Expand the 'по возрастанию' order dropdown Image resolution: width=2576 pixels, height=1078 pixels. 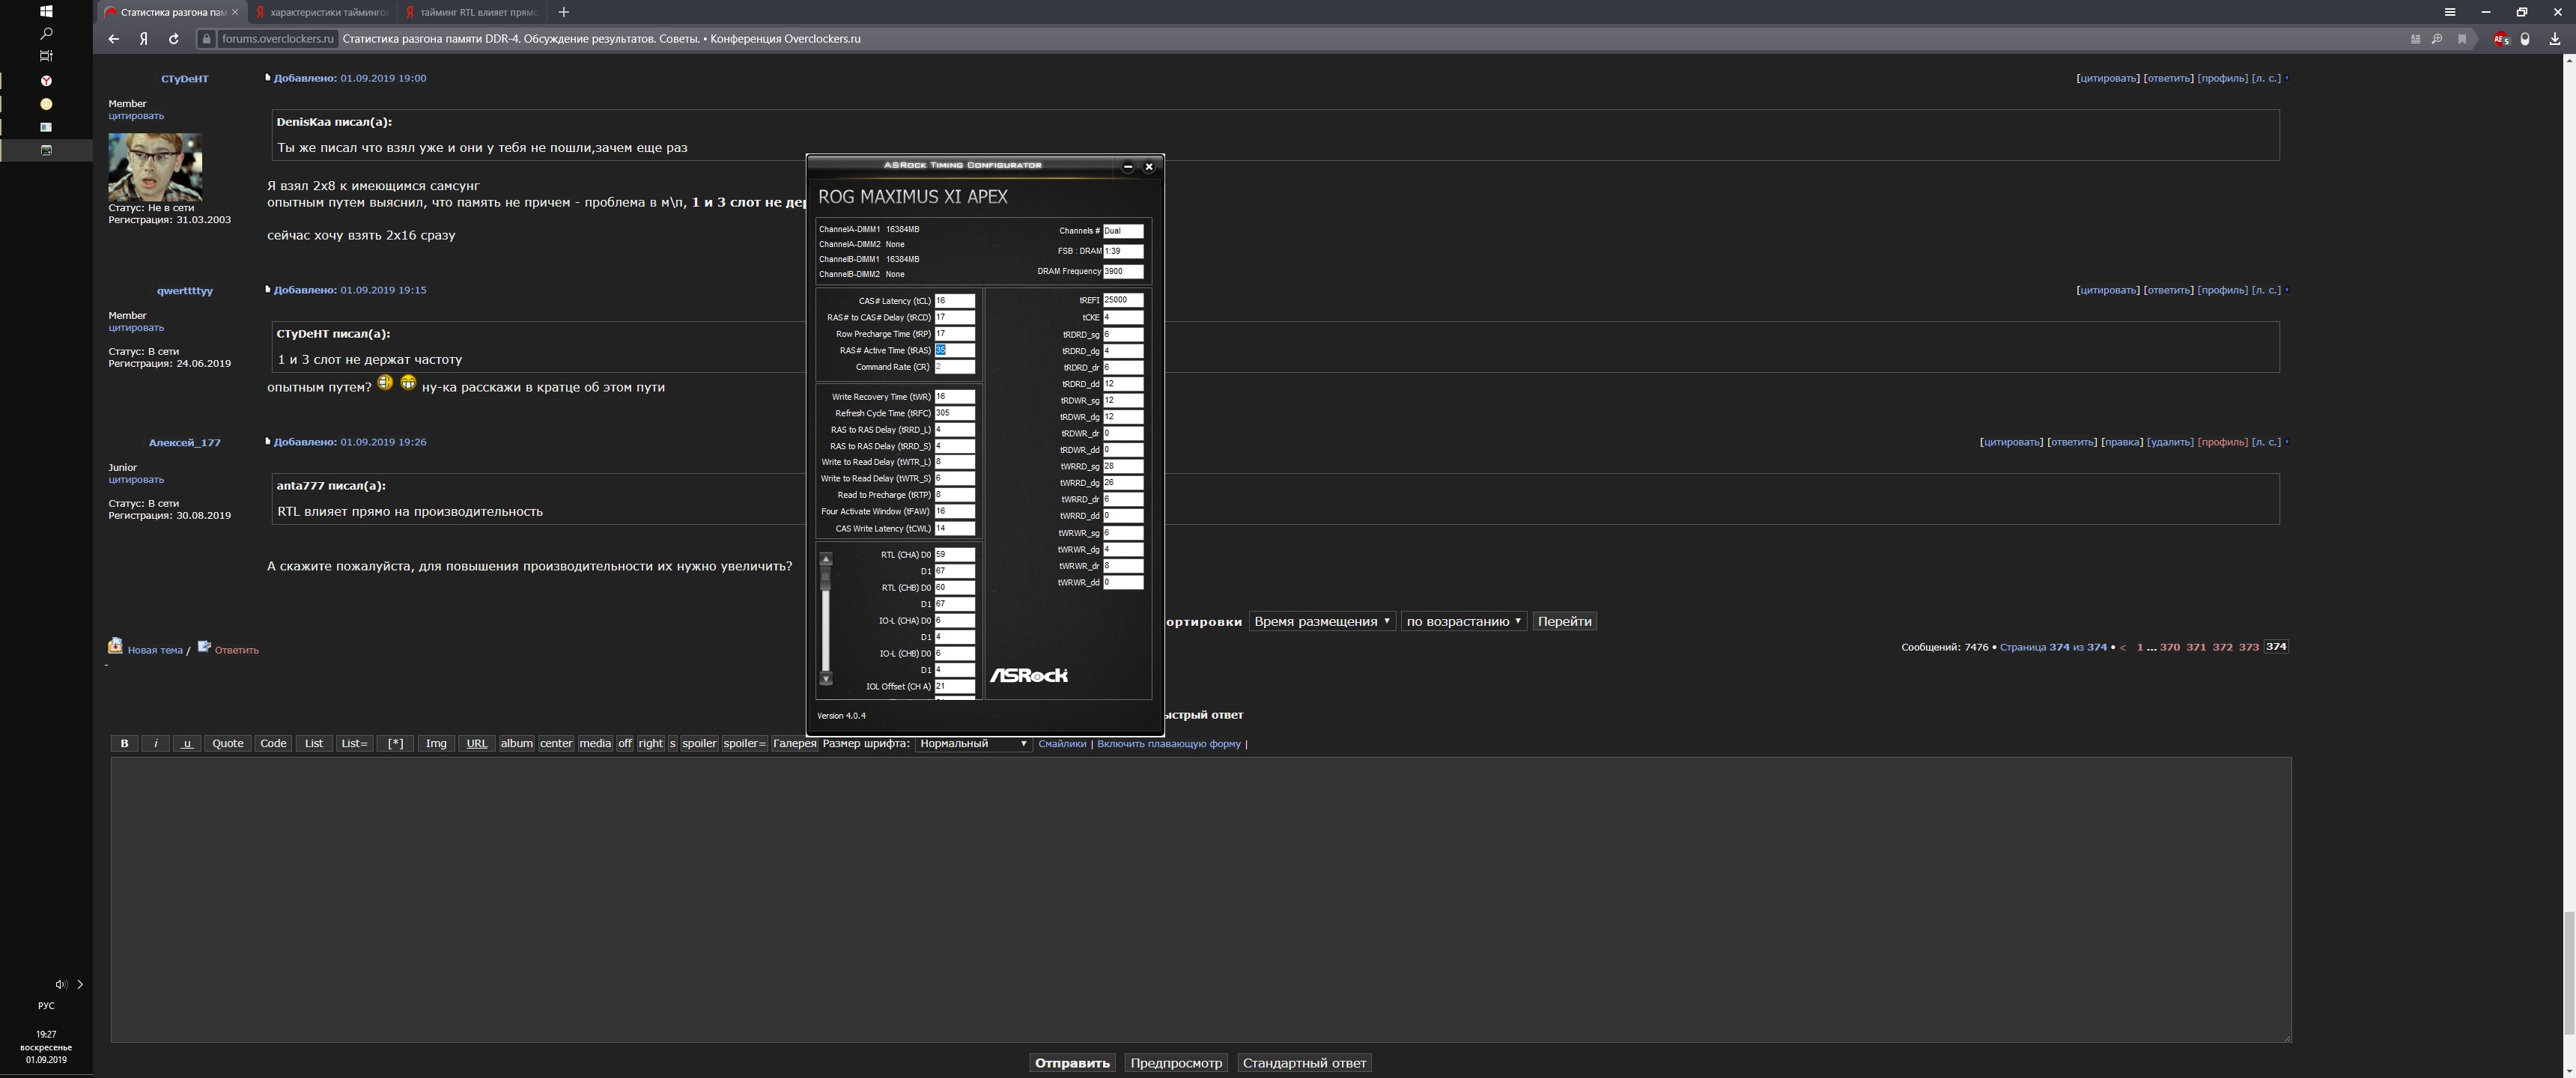click(x=1463, y=621)
